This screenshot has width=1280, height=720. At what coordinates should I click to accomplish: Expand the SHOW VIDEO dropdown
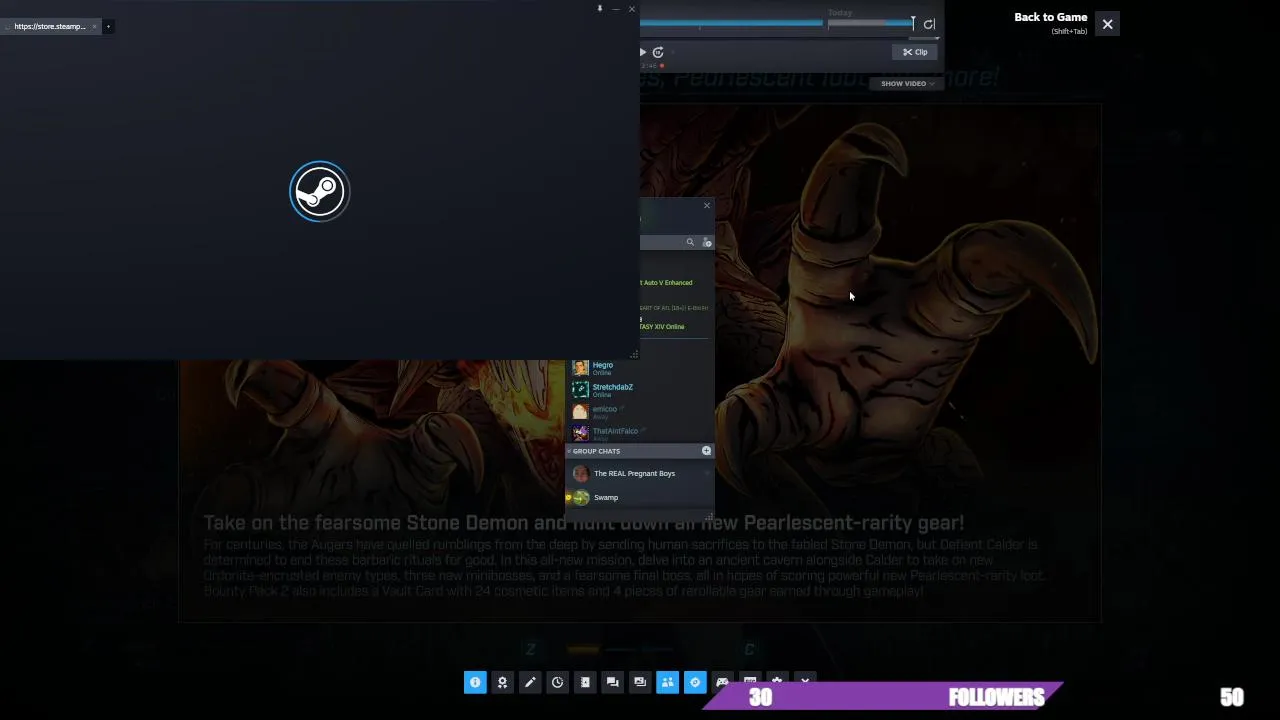pyautogui.click(x=908, y=84)
